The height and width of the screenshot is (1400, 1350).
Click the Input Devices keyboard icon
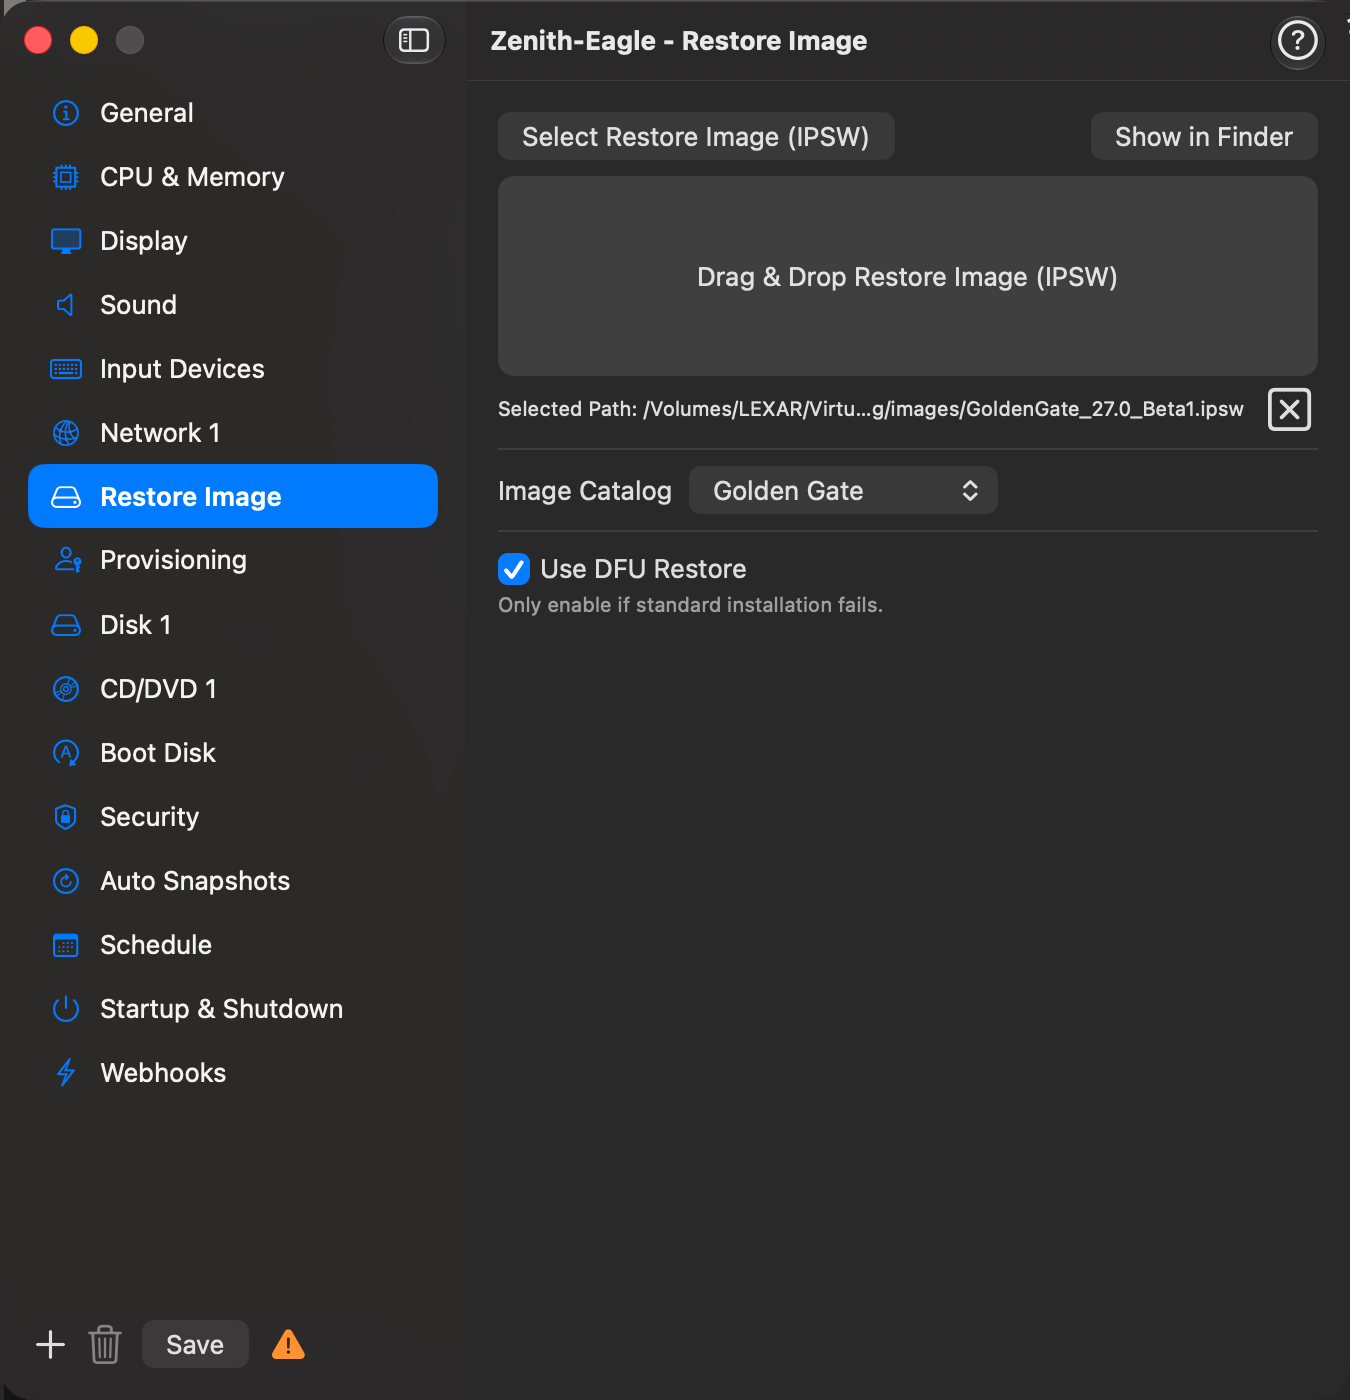click(x=66, y=369)
